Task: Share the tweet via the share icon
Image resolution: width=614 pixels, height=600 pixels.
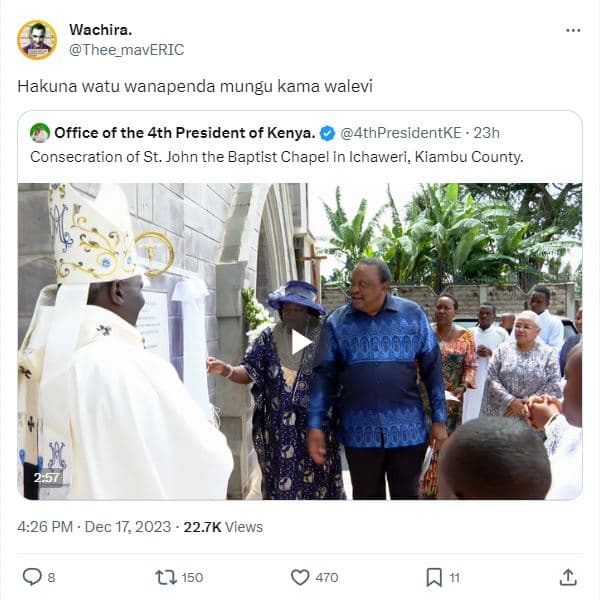Action: [x=568, y=577]
